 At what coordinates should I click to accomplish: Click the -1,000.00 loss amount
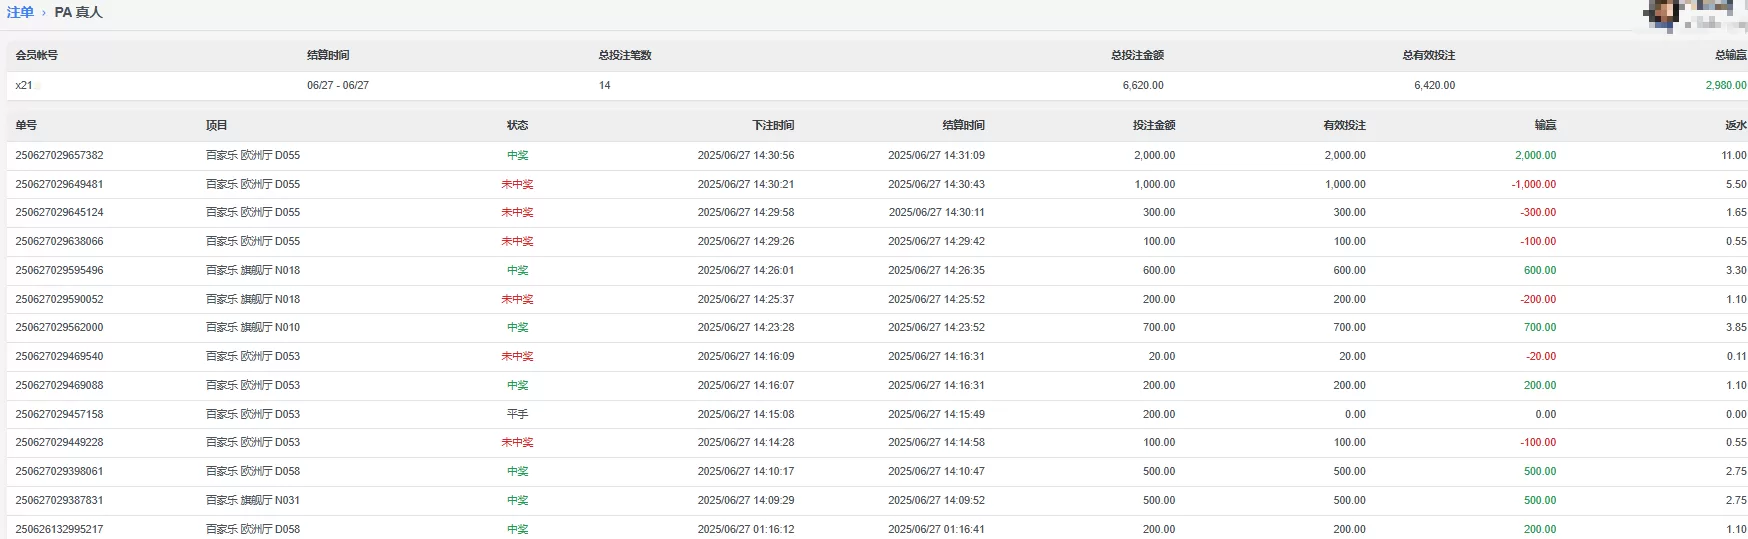[x=1534, y=184]
